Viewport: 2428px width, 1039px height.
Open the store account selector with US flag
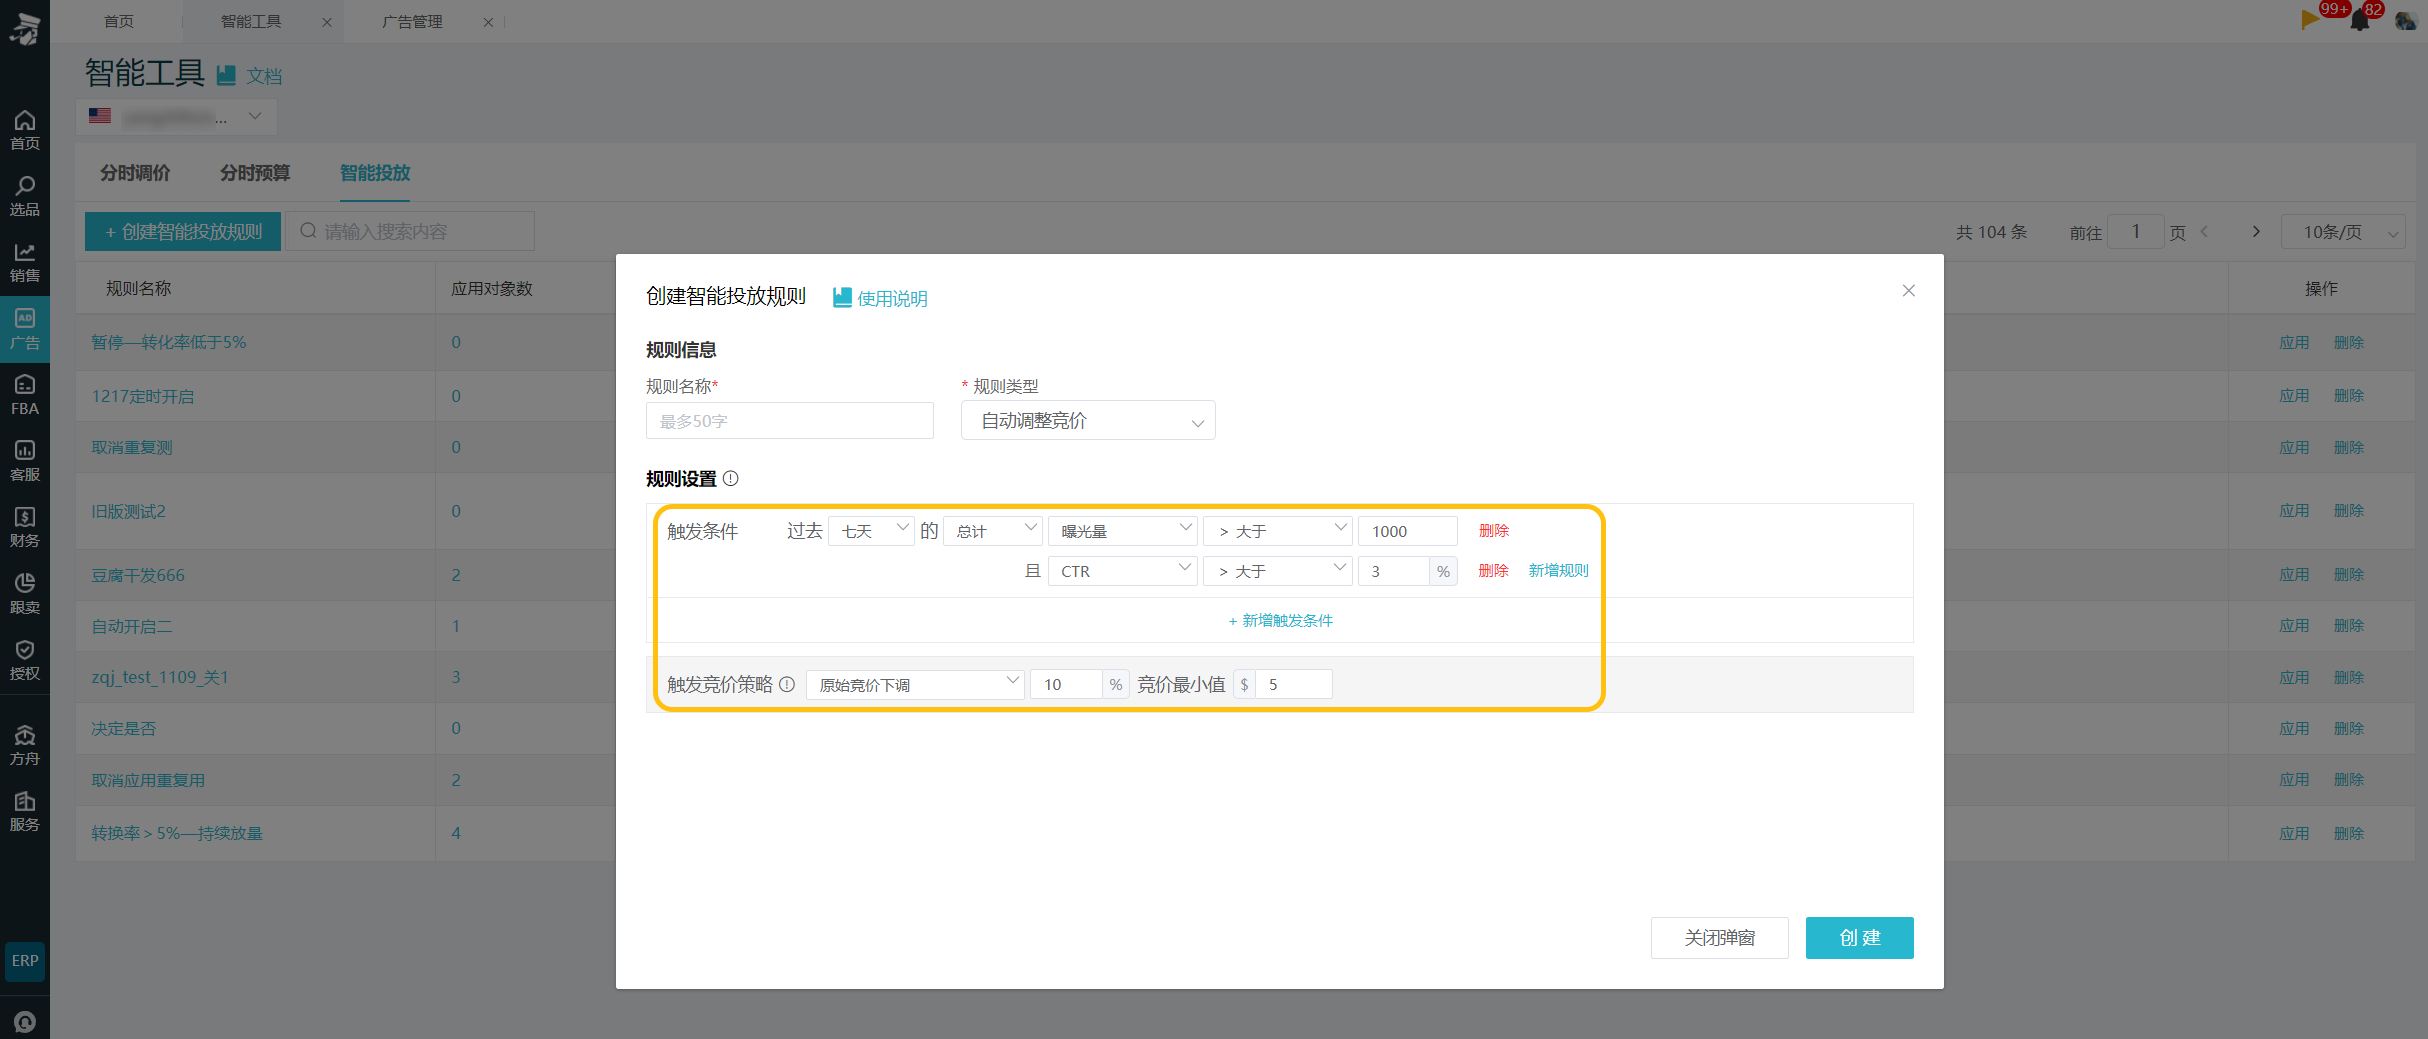point(176,117)
